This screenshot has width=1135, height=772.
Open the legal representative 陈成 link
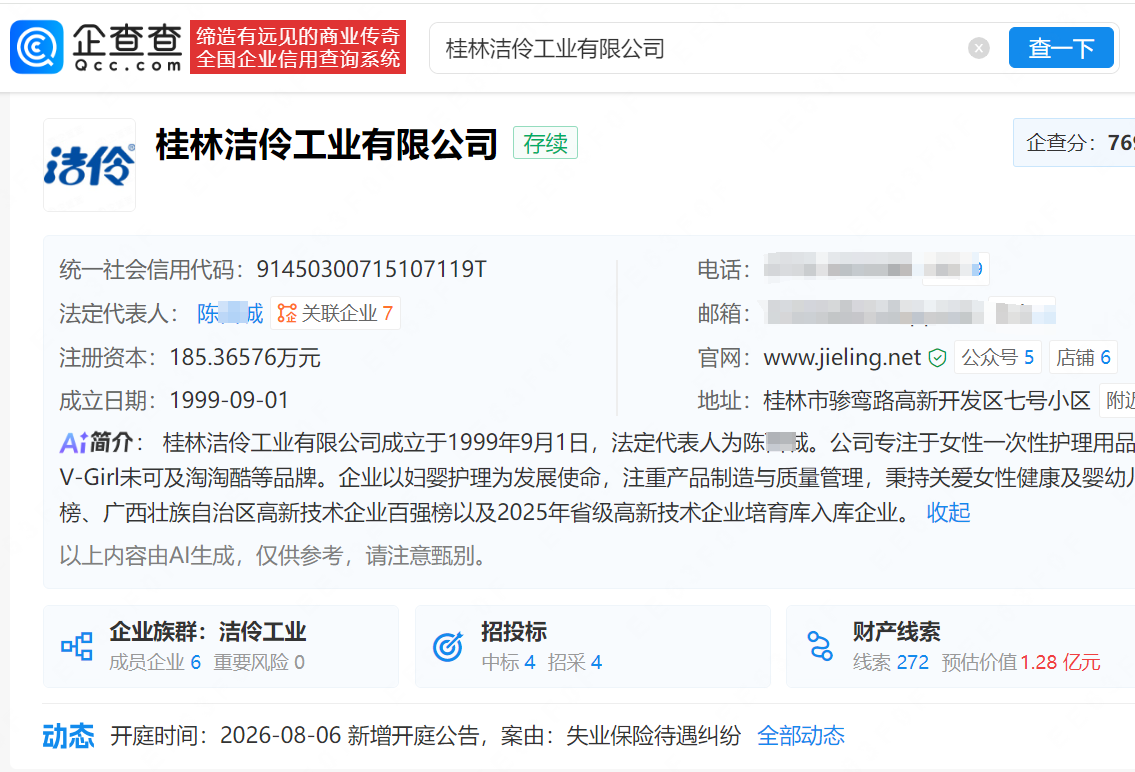[230, 313]
